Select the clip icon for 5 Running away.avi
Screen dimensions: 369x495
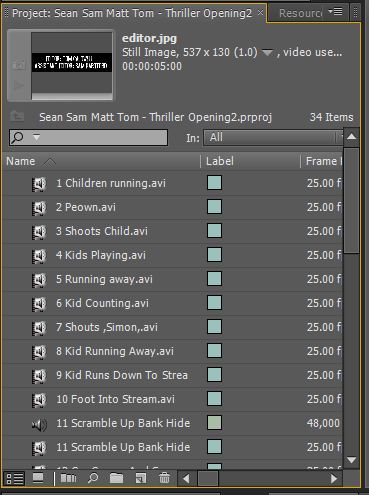click(39, 280)
